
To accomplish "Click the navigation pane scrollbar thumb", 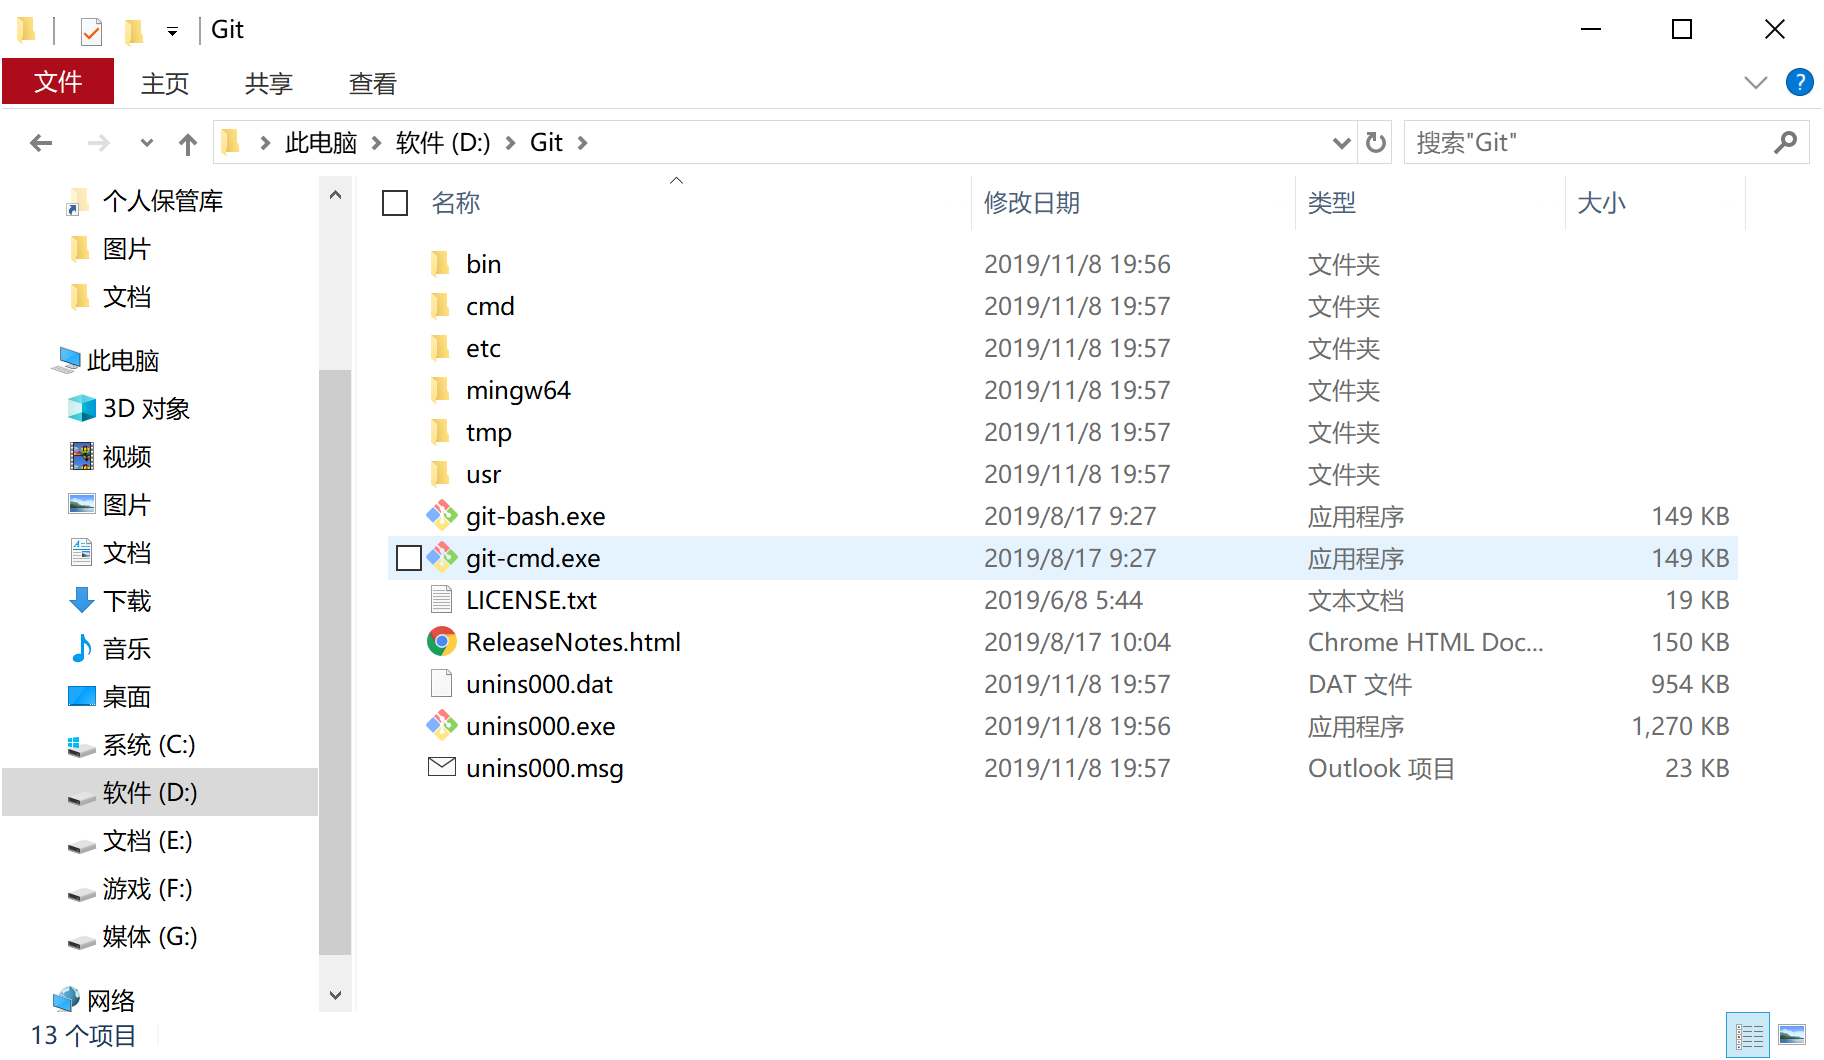I will (335, 660).
